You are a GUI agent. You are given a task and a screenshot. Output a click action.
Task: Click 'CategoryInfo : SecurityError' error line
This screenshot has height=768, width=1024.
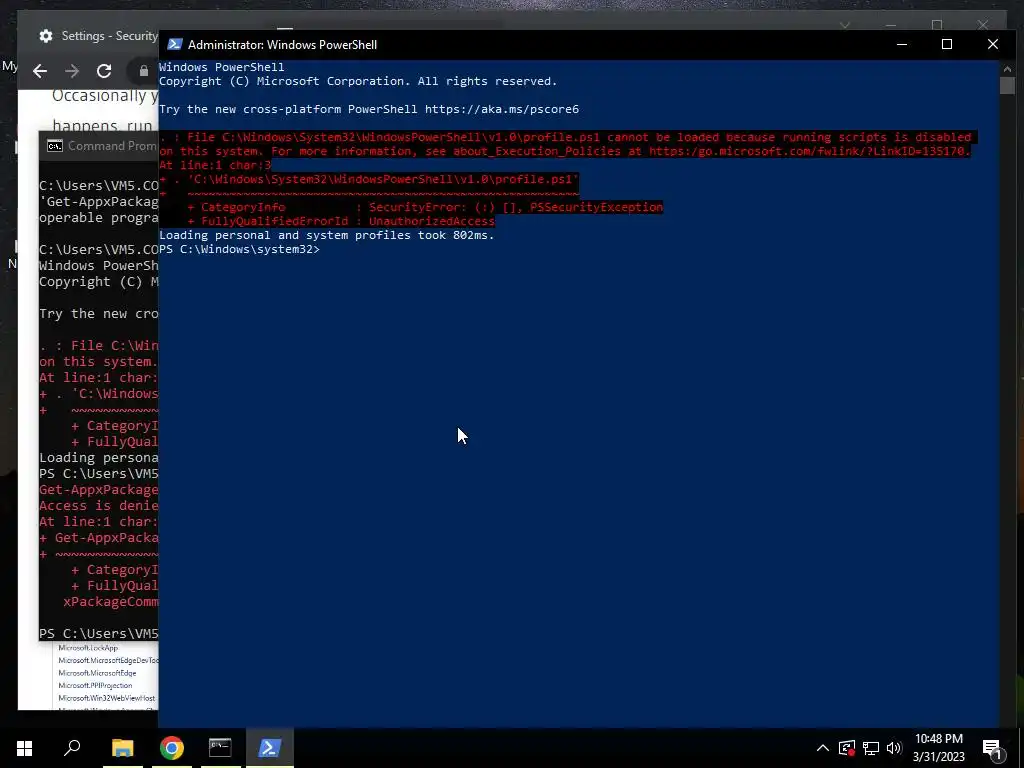[x=425, y=207]
